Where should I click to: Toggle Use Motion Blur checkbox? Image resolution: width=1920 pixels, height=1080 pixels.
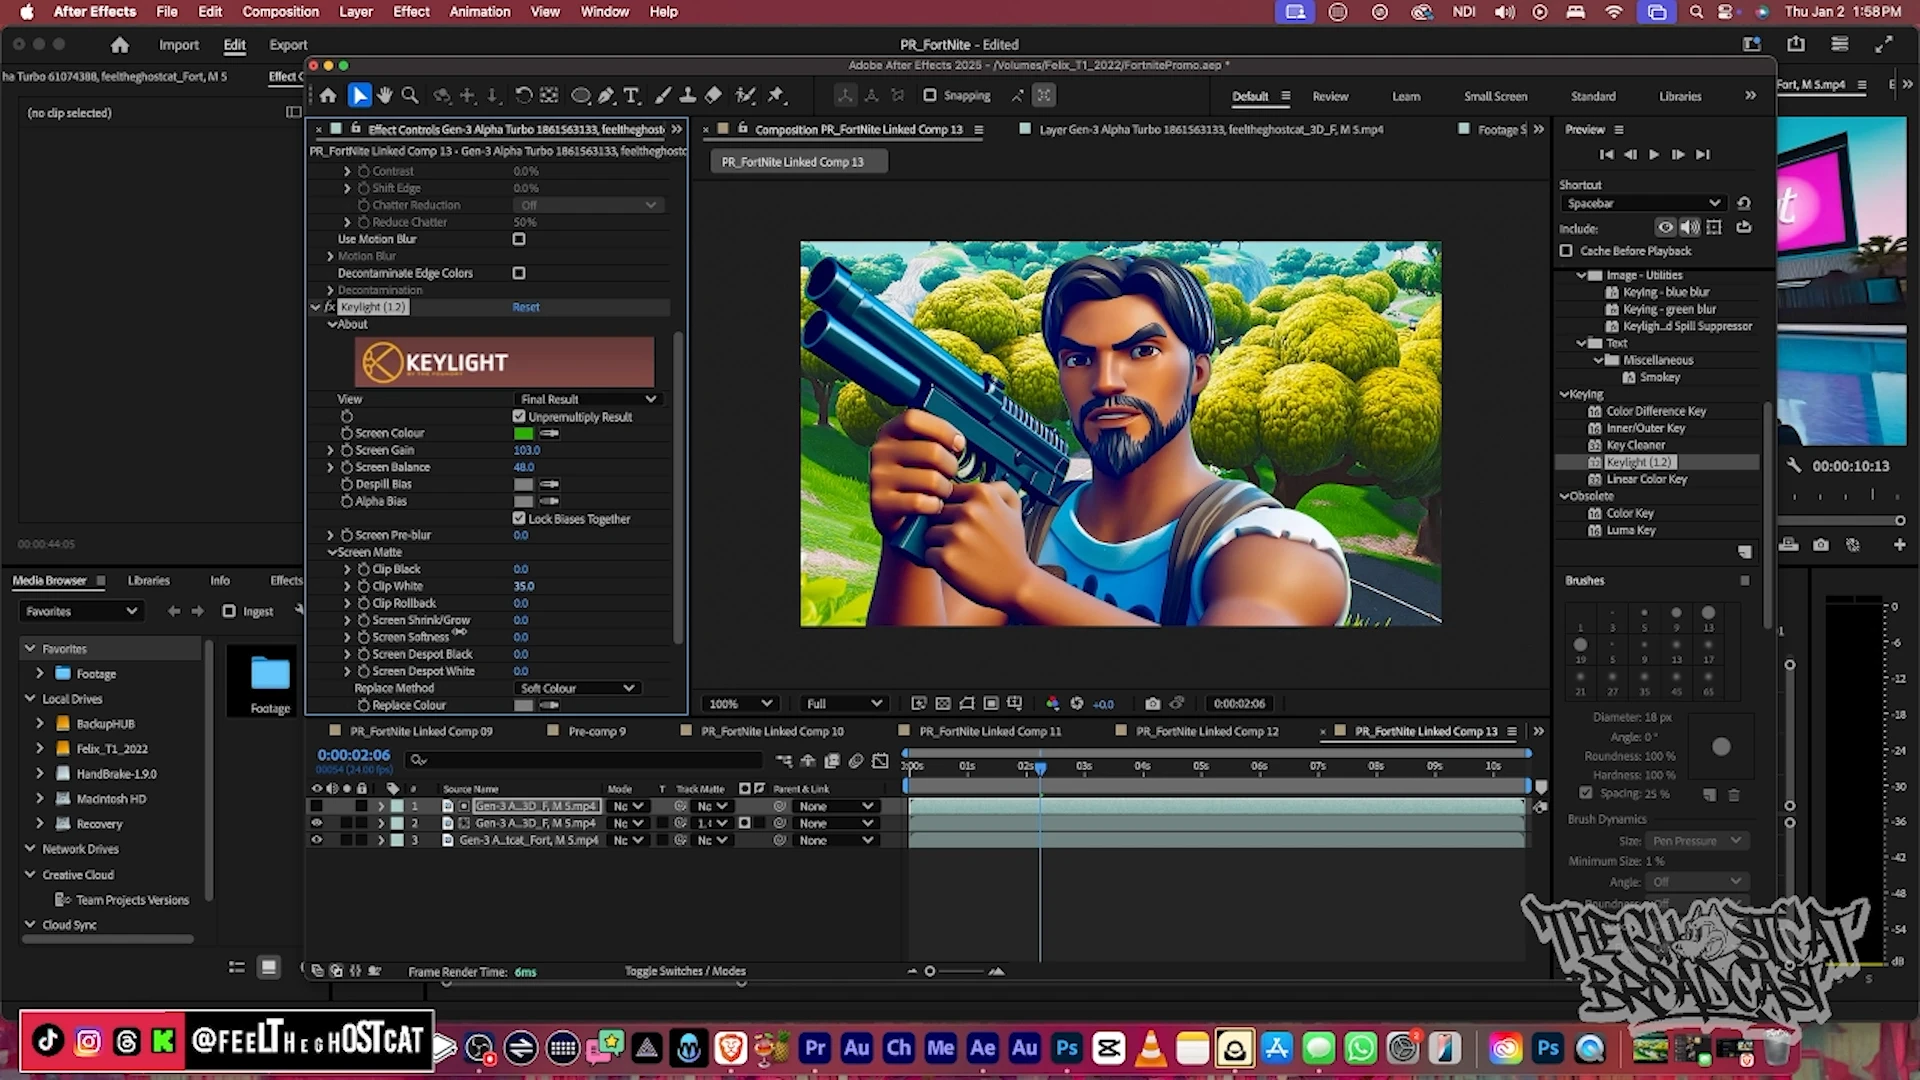(519, 239)
